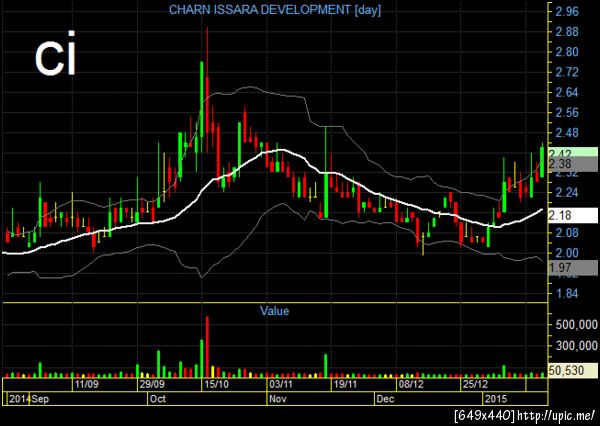Click the tall green volume bar in mid-November
This screenshot has height=426, width=600.
point(326,366)
